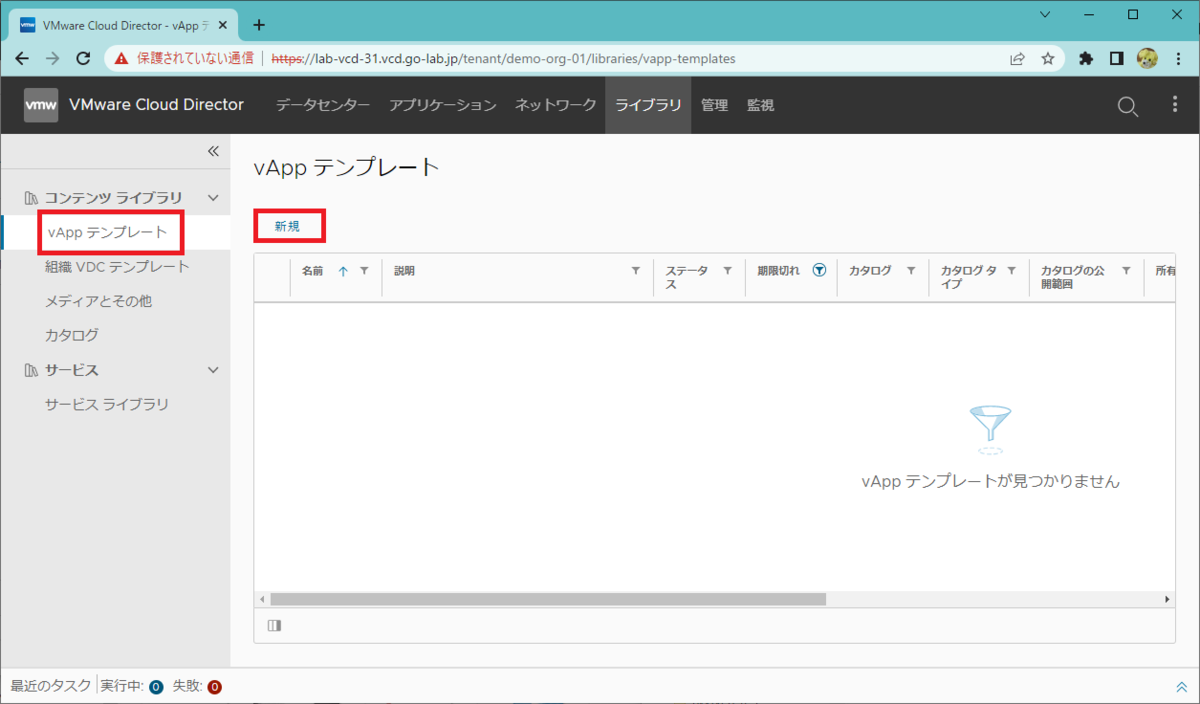
Task: Click the scrollbar left arrow
Action: tap(263, 599)
